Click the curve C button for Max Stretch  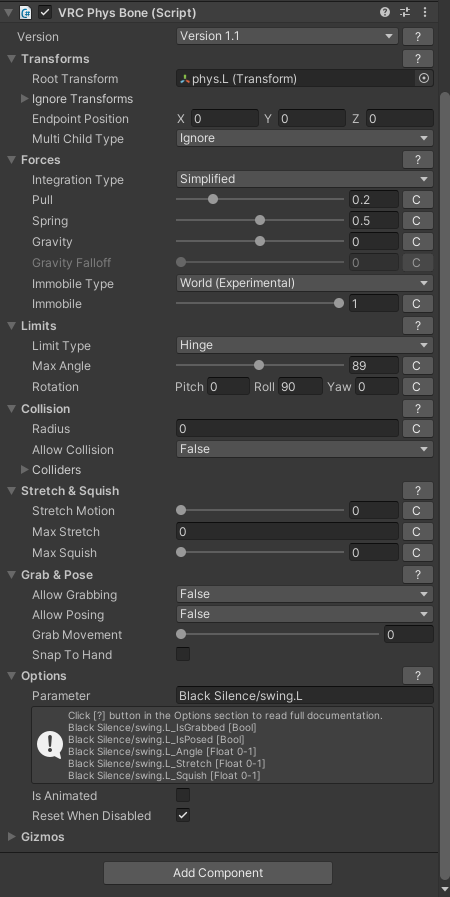(x=417, y=531)
